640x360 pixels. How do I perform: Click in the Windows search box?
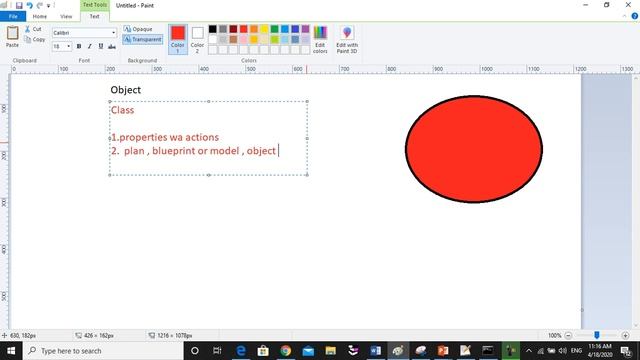pos(103,351)
